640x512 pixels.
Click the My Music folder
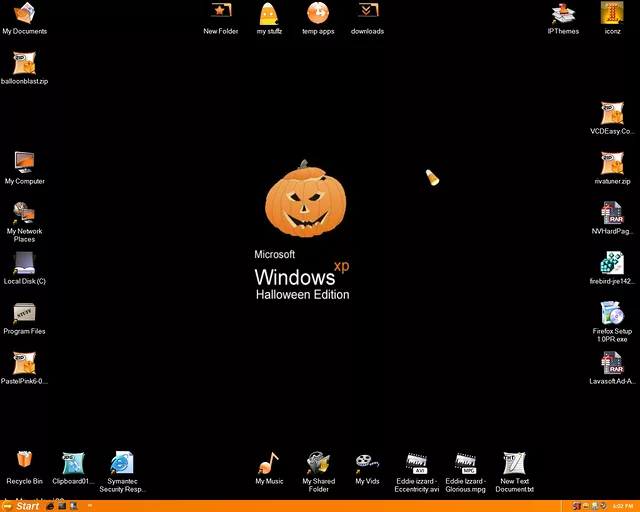[269, 463]
